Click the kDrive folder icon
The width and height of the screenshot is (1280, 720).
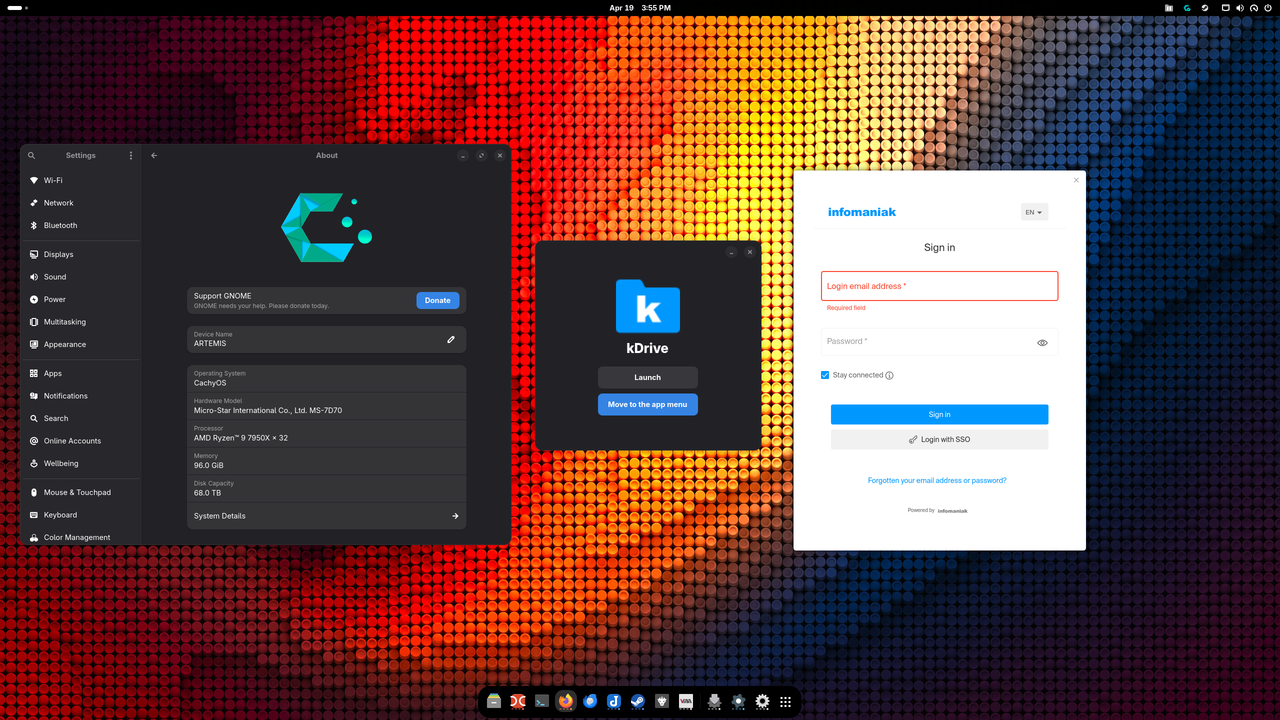click(648, 306)
